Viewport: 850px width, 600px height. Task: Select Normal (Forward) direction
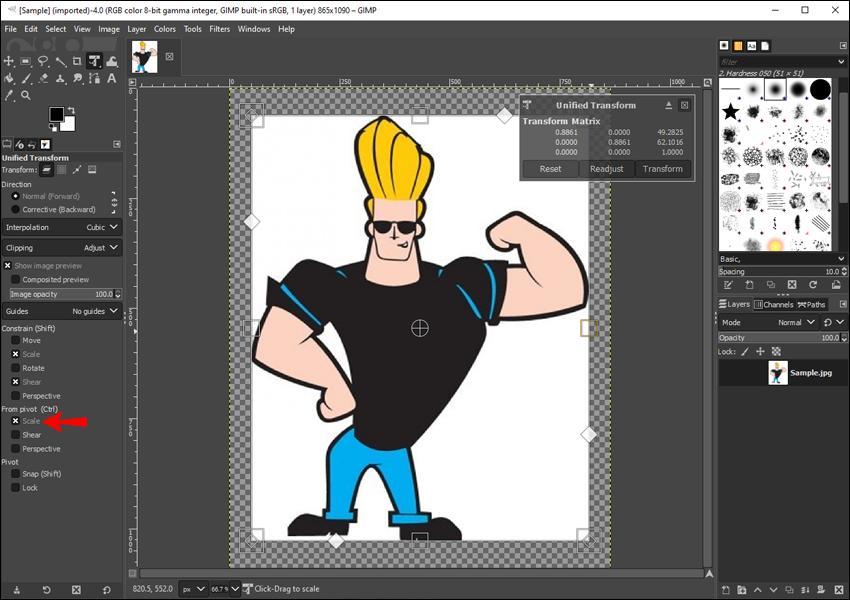pos(15,196)
